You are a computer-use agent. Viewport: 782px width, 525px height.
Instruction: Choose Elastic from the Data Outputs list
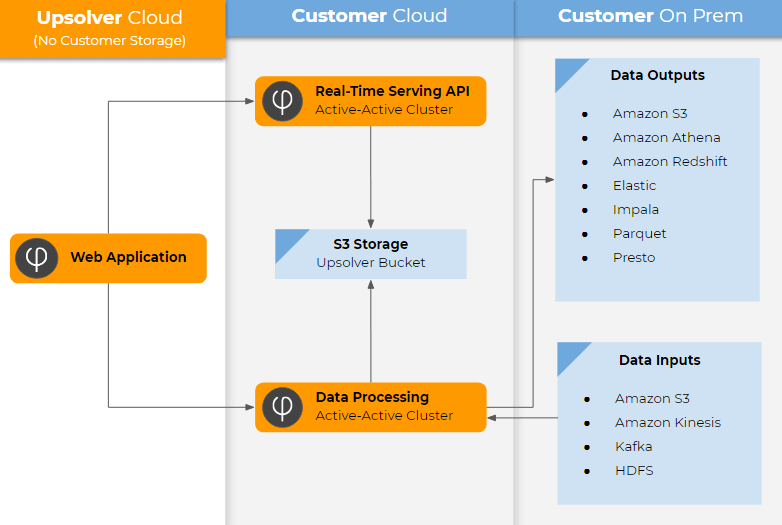(634, 186)
